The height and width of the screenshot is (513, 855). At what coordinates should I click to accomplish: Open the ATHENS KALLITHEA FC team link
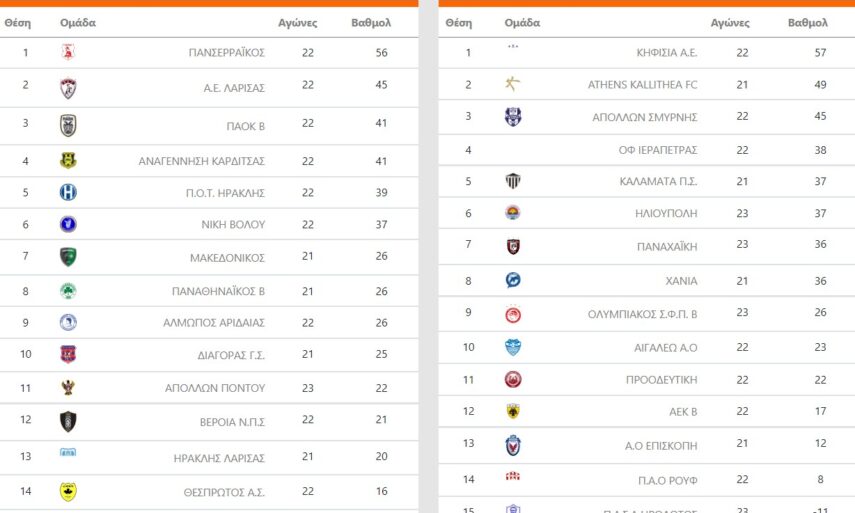pos(642,85)
